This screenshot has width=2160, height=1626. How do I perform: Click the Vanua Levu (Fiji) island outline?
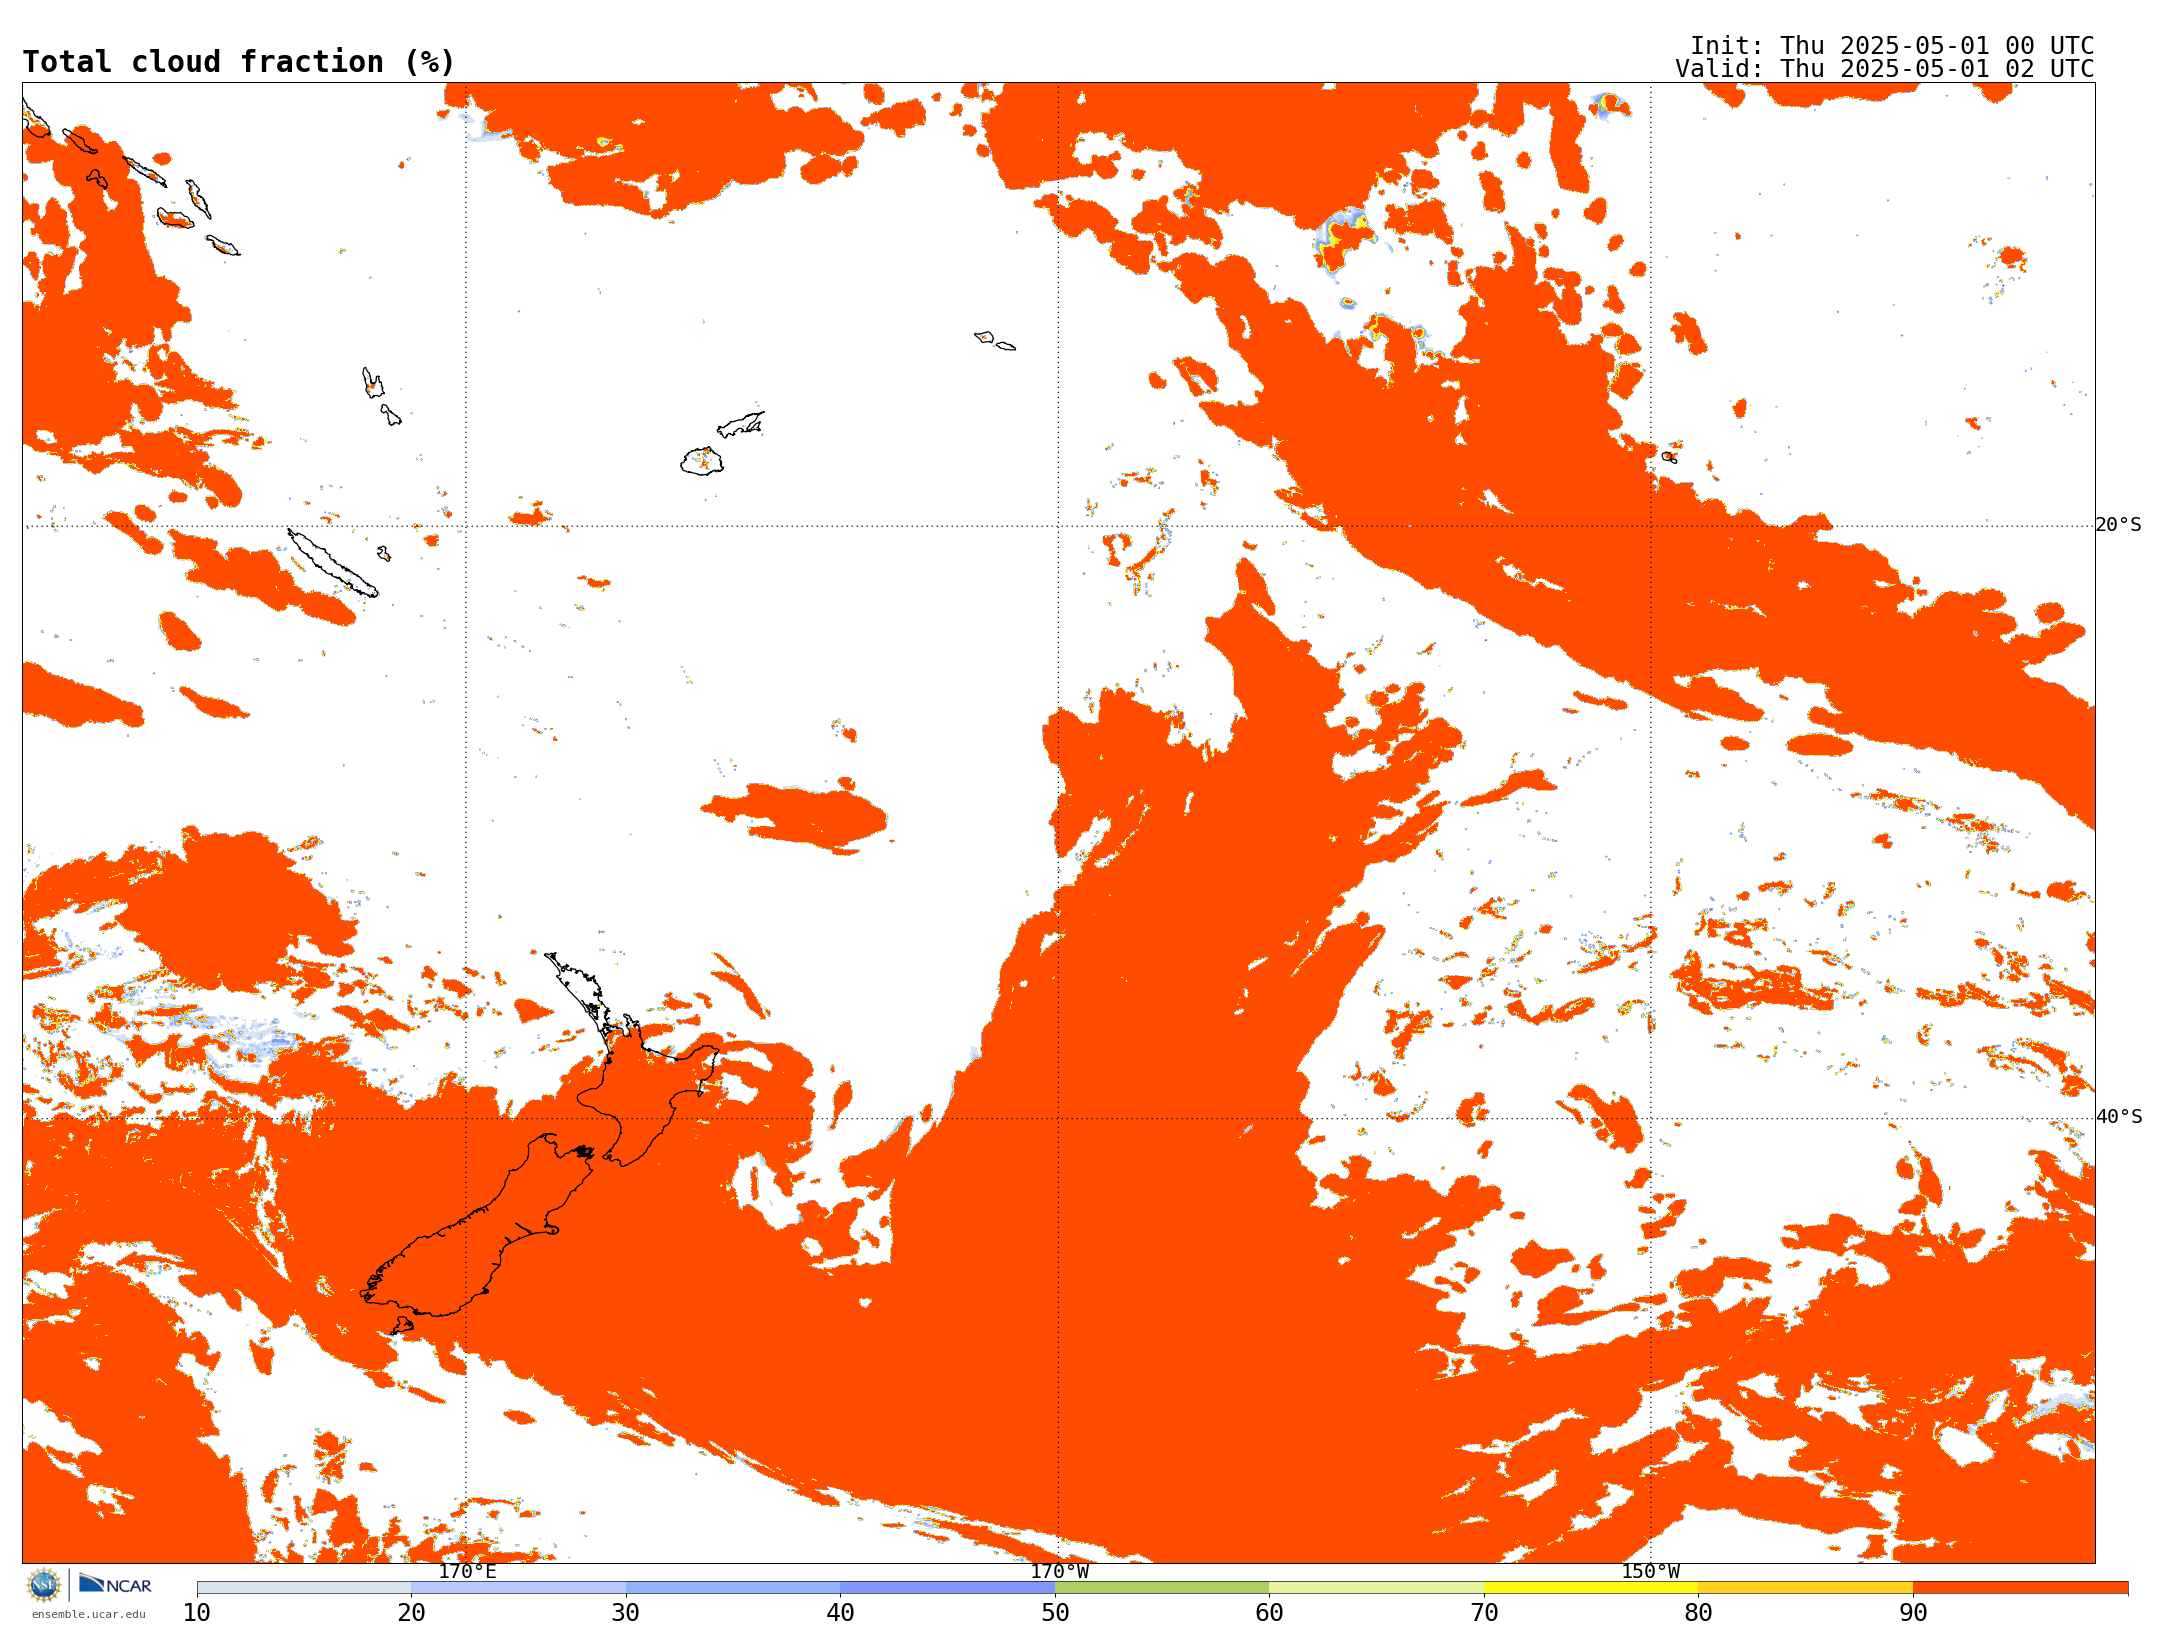click(741, 424)
